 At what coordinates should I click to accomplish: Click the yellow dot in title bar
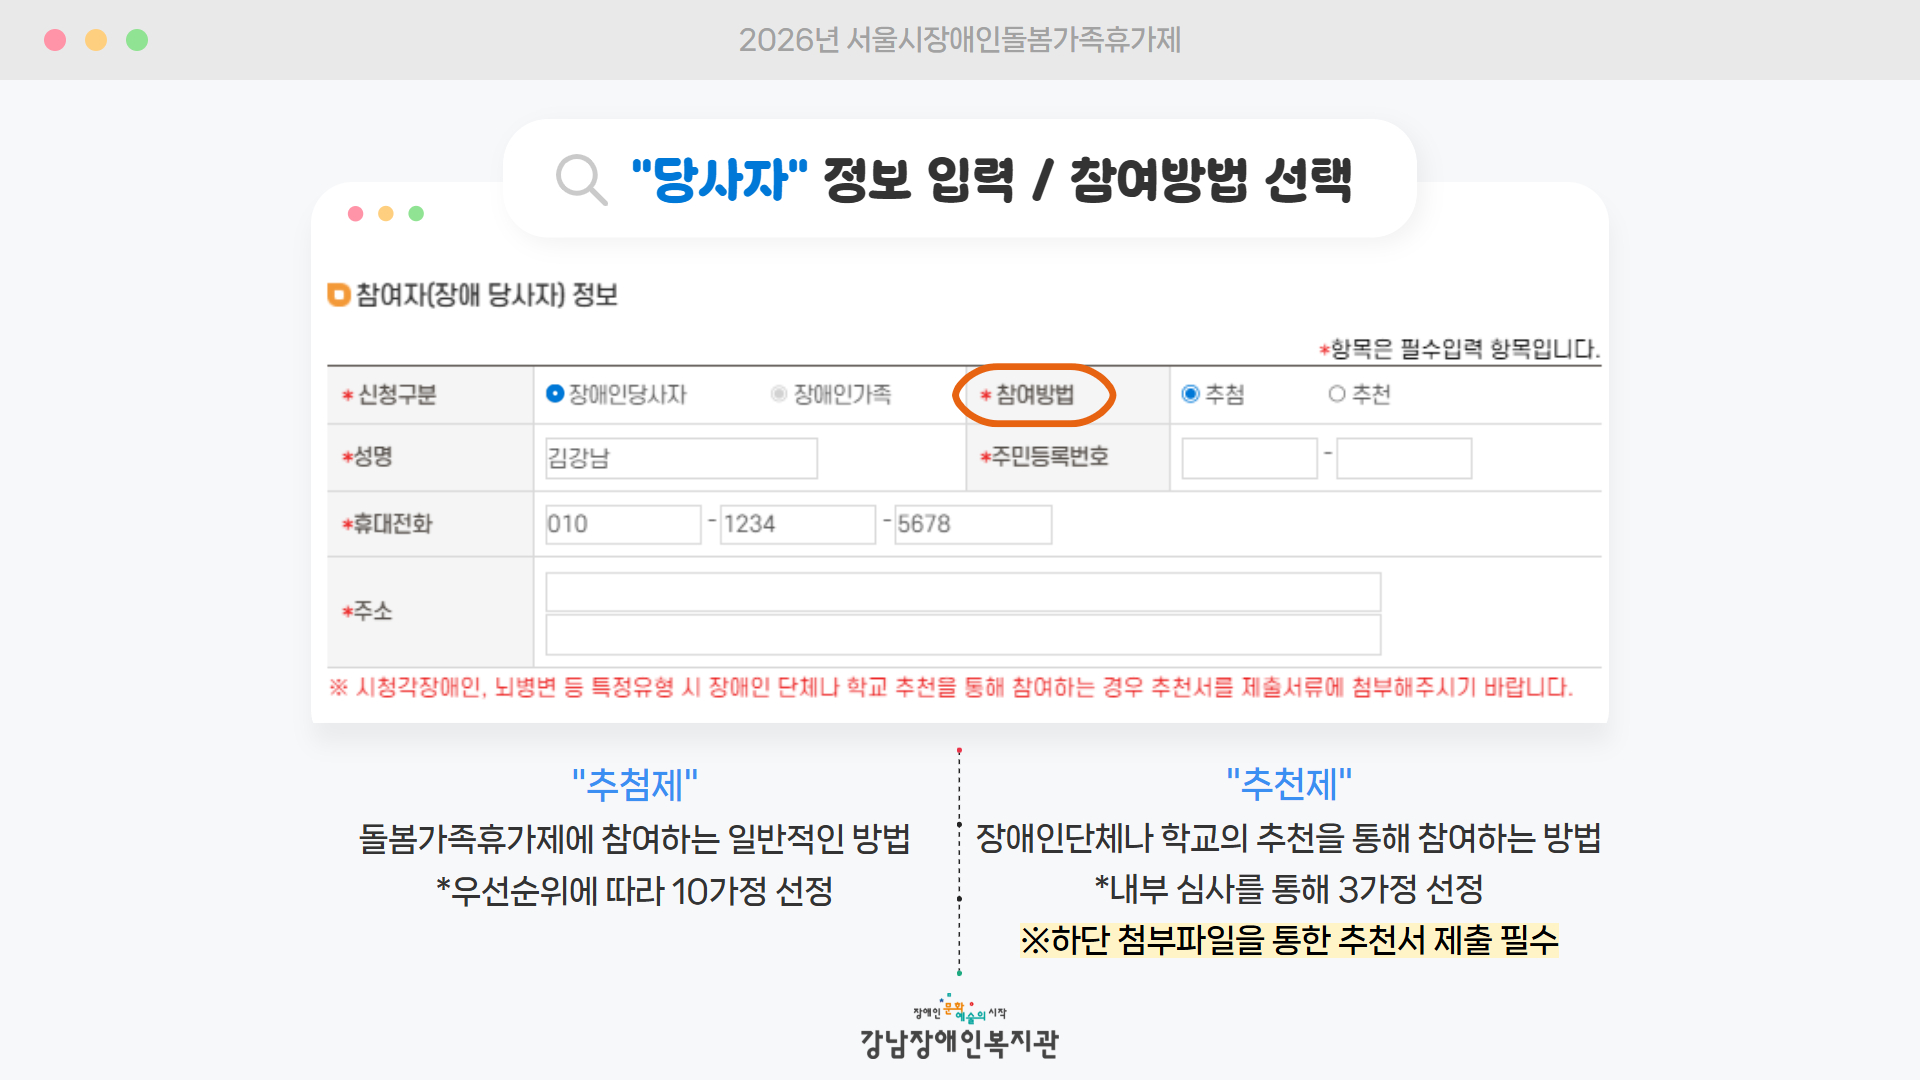(x=96, y=40)
